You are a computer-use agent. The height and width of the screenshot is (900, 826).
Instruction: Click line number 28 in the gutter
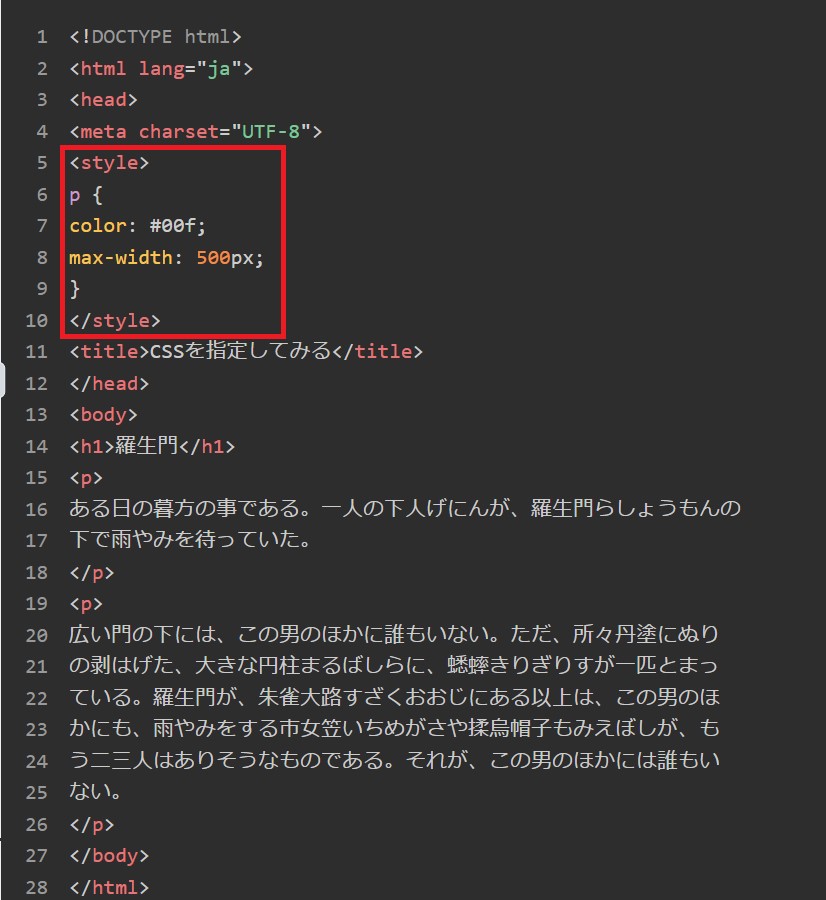37,887
